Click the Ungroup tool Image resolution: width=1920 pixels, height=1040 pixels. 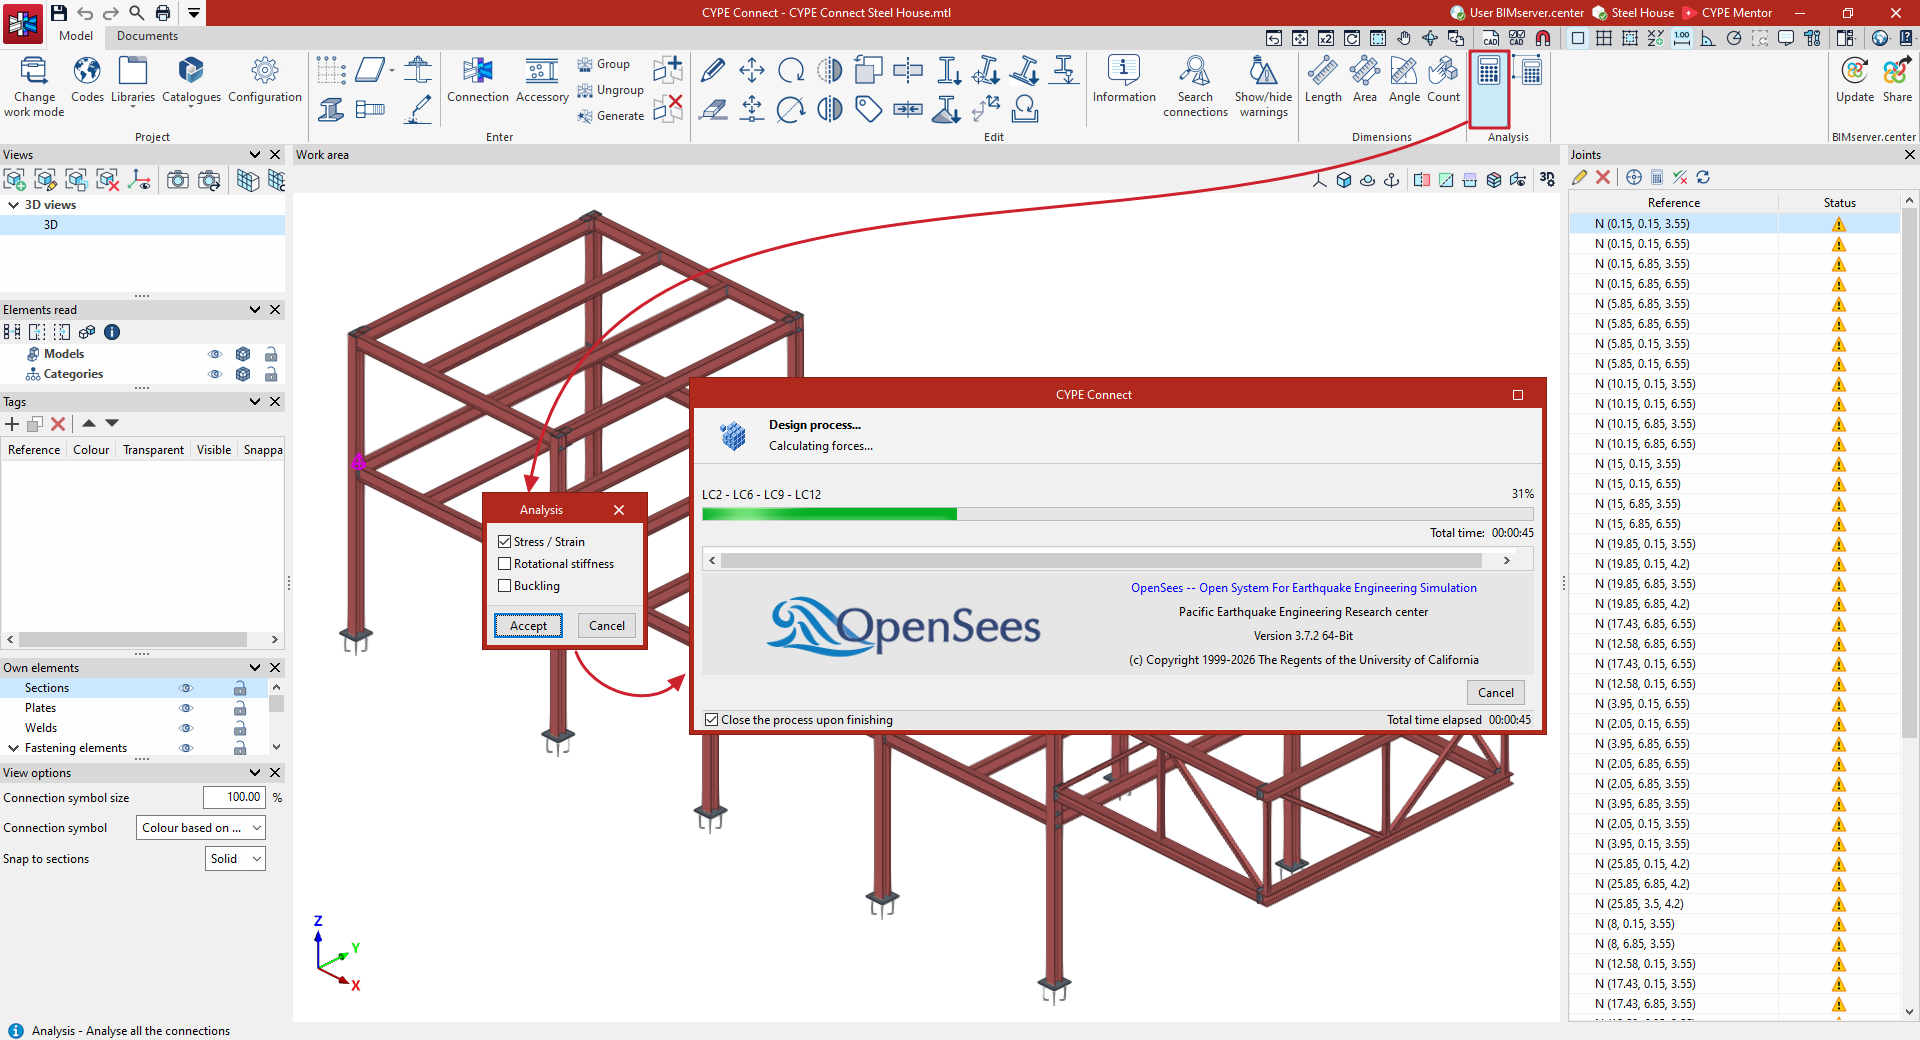coord(610,90)
